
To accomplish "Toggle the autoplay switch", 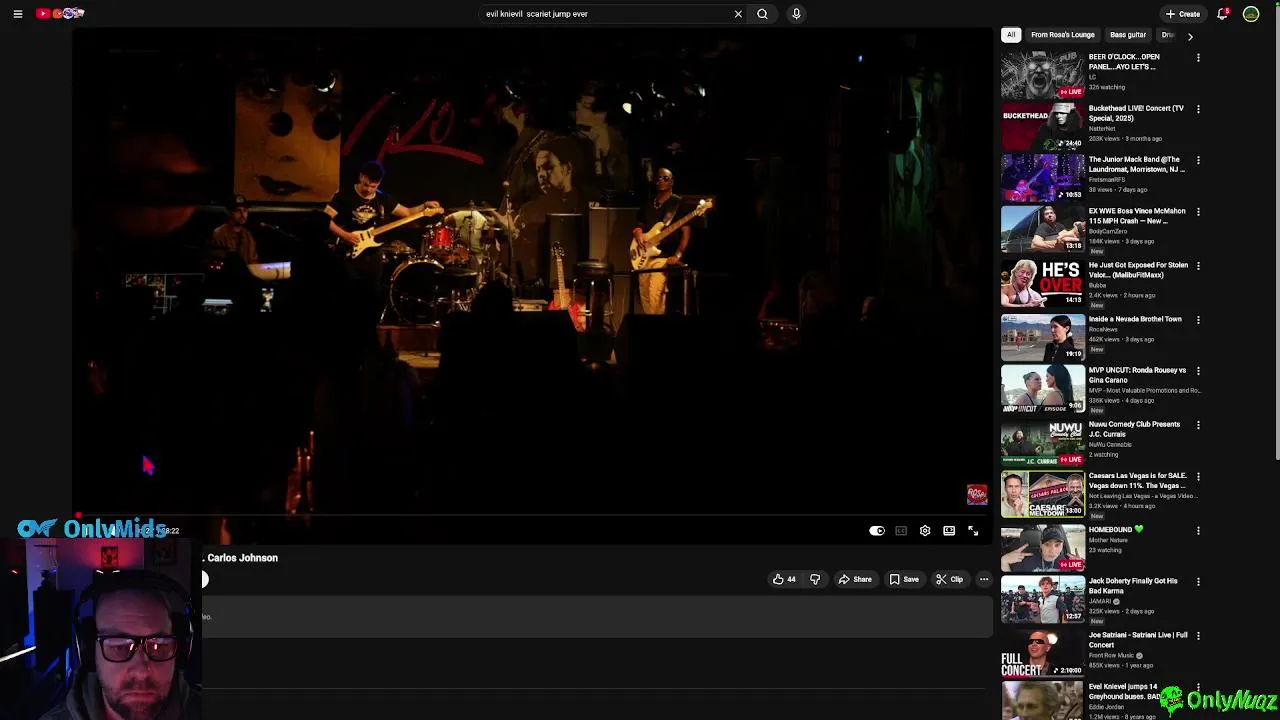I will [x=877, y=531].
